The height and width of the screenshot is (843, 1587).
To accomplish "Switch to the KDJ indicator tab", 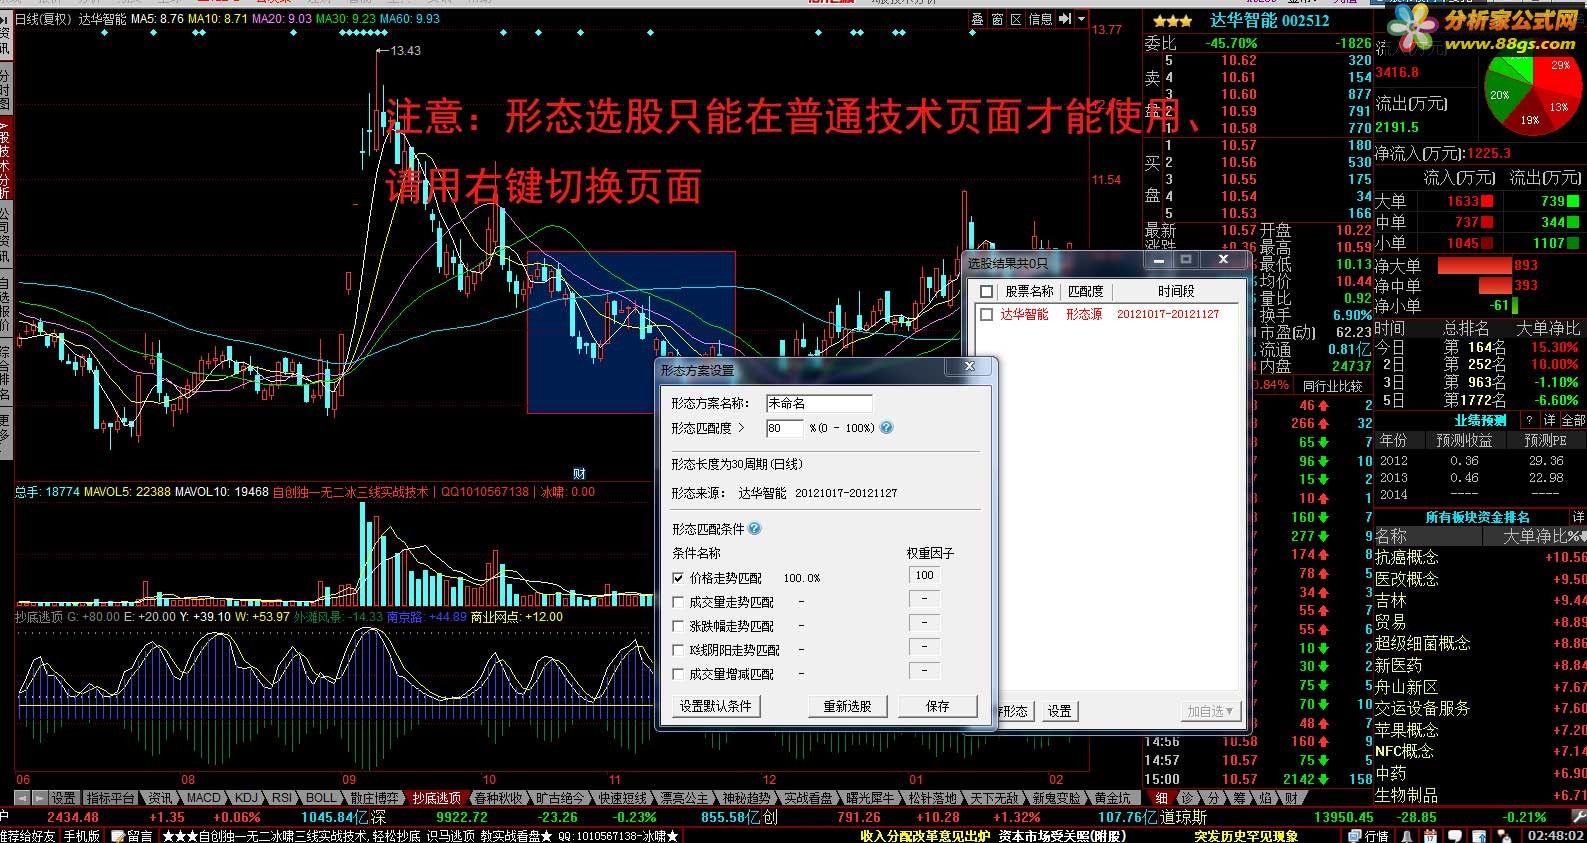I will coord(246,798).
